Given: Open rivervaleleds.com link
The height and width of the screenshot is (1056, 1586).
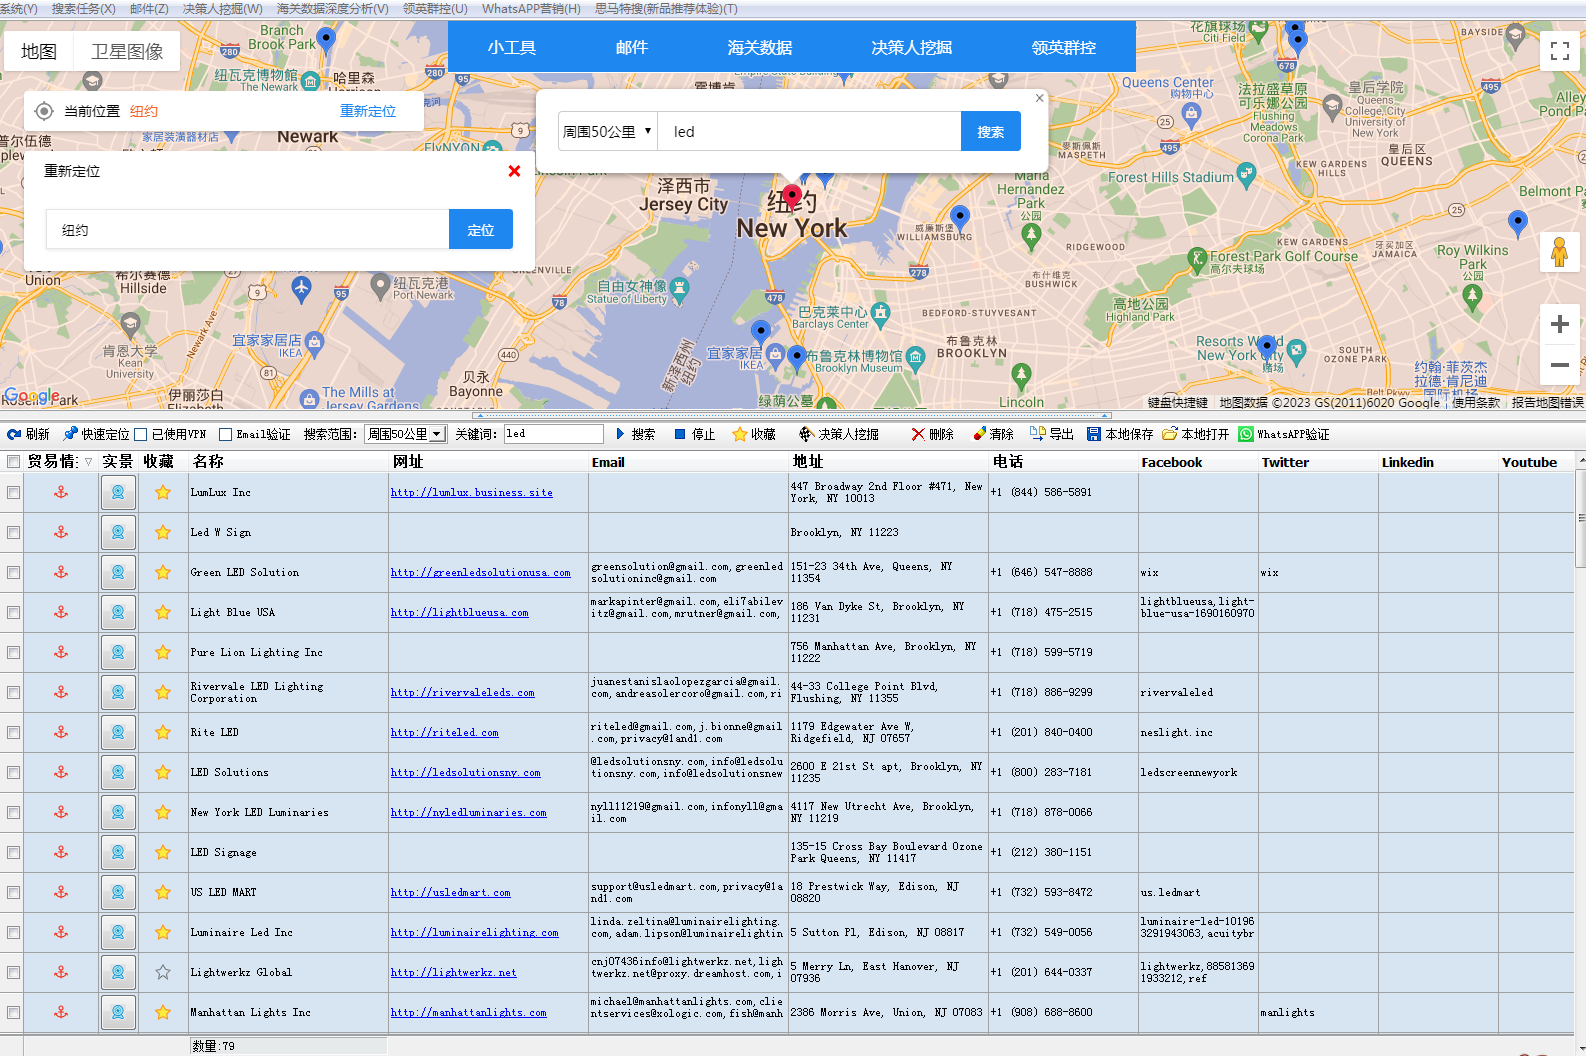Looking at the screenshot, I should [x=463, y=692].
